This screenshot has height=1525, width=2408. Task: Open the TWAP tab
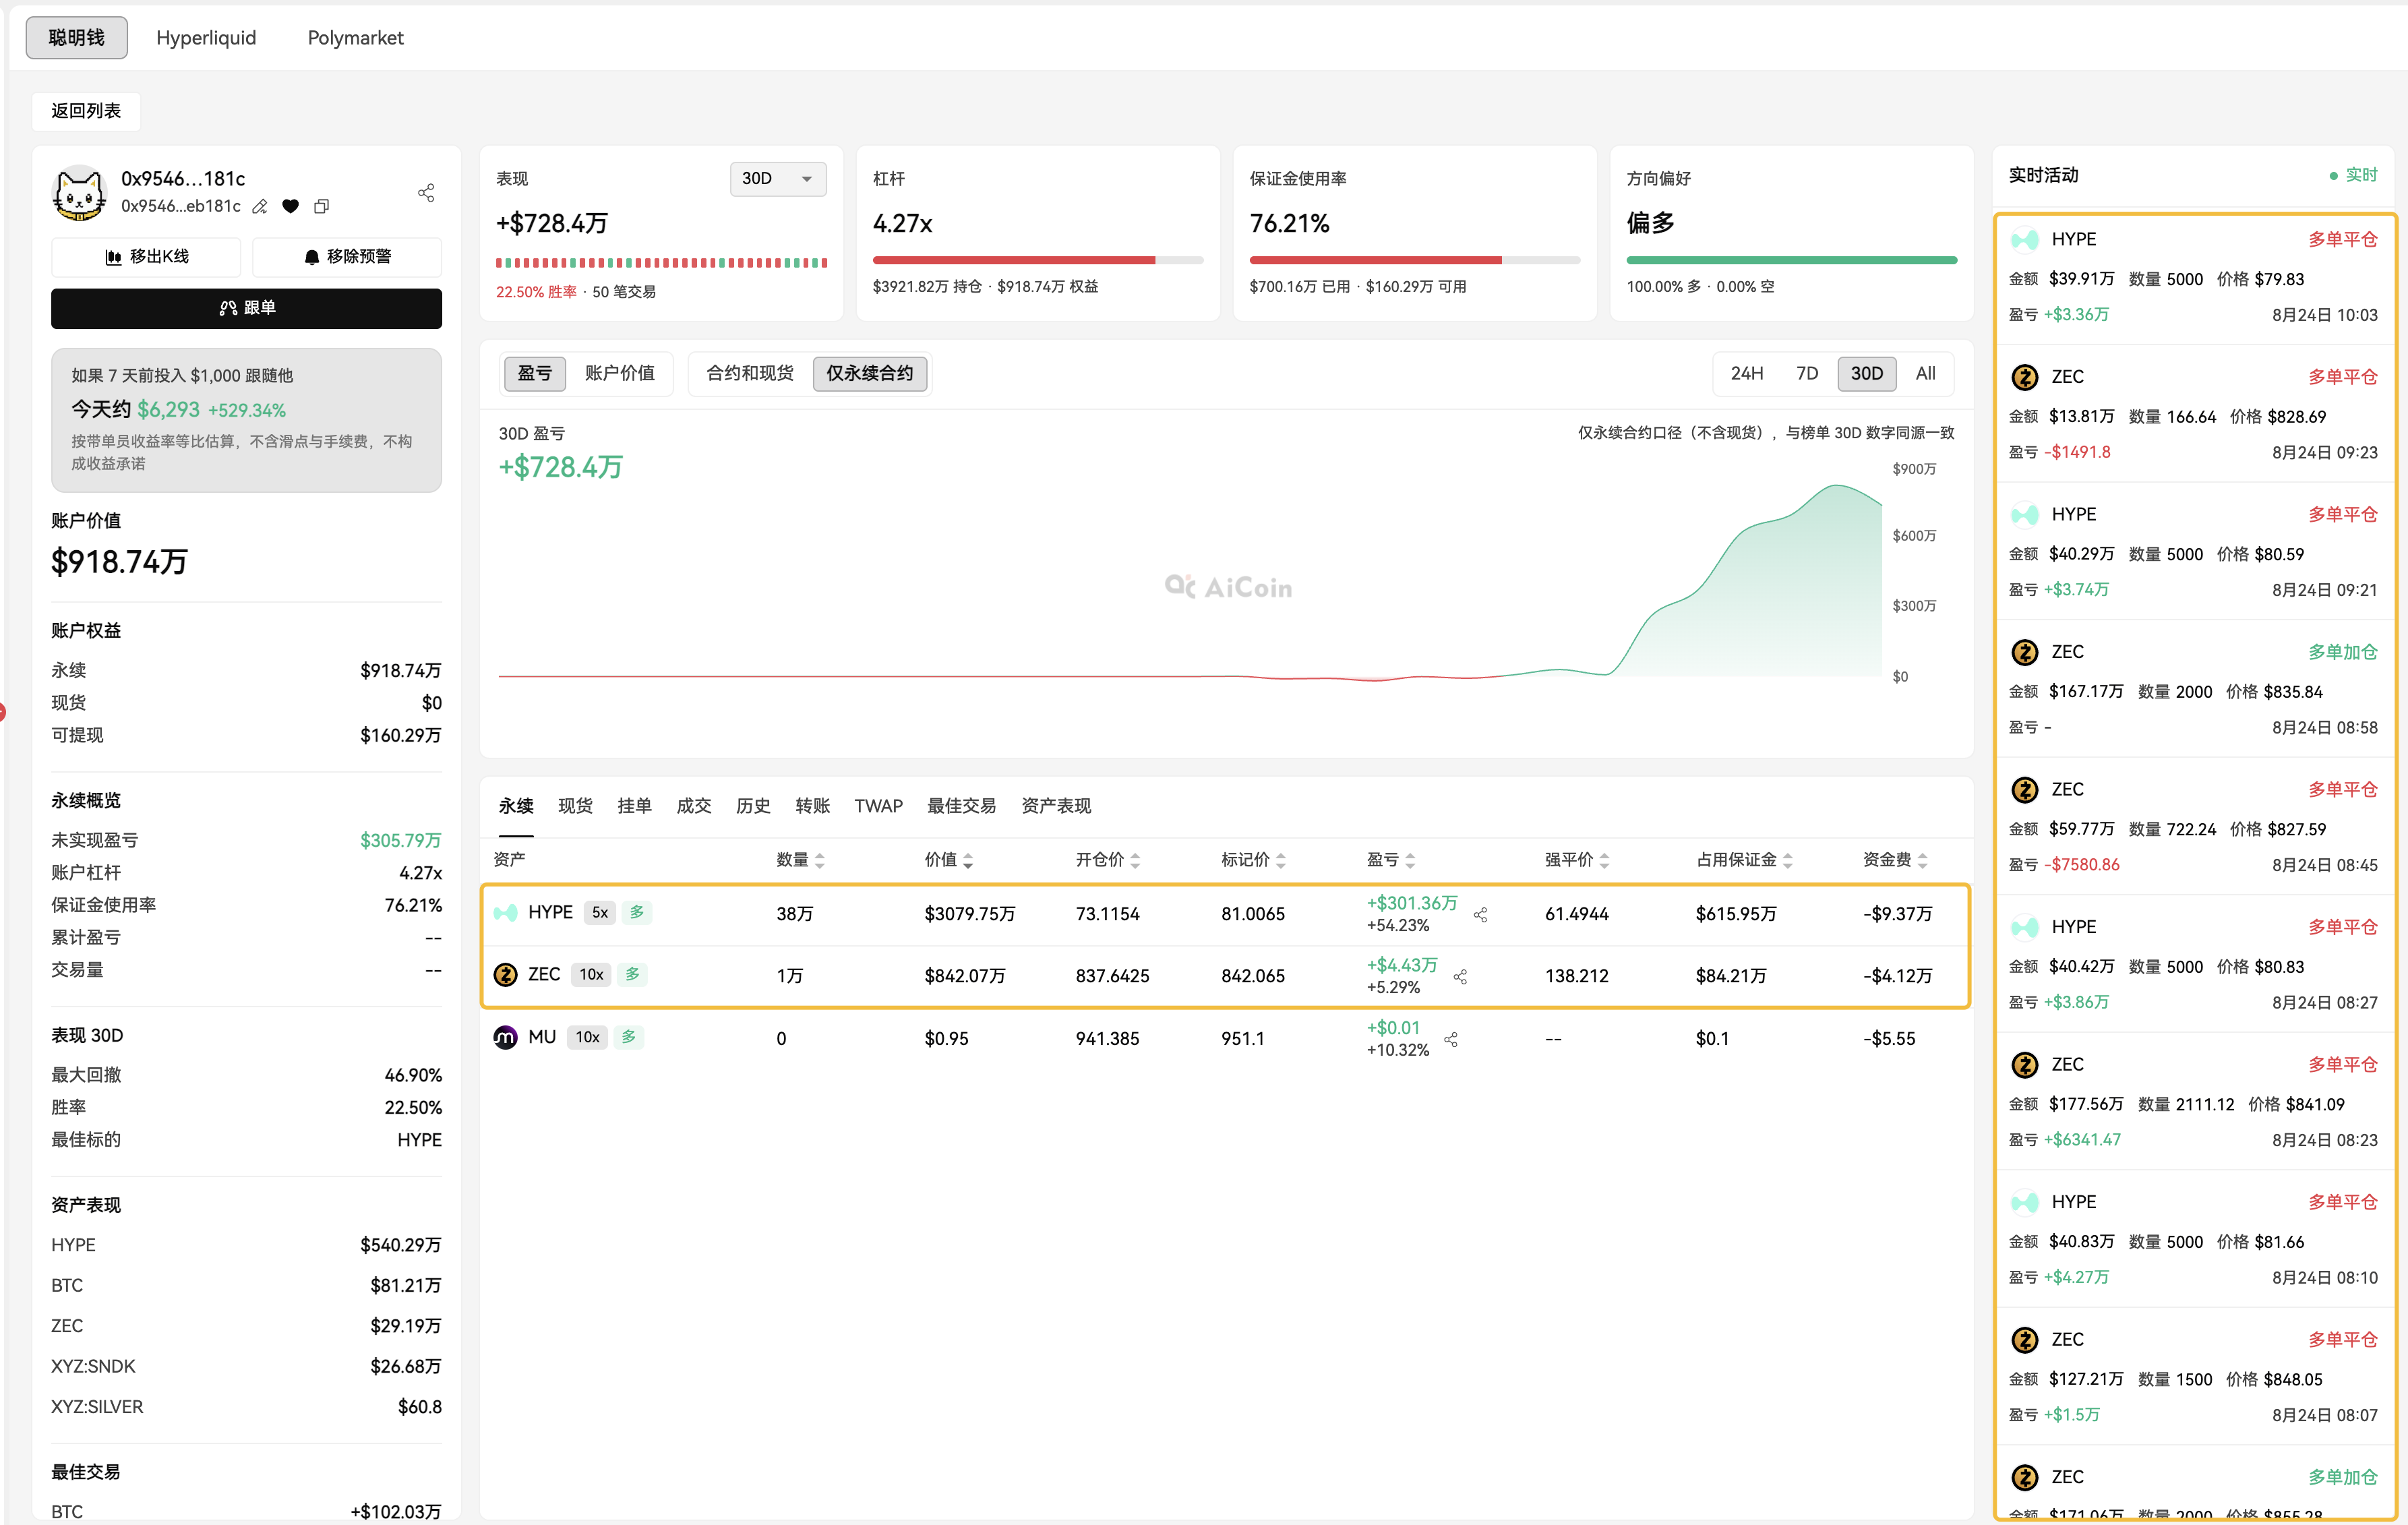pos(879,806)
